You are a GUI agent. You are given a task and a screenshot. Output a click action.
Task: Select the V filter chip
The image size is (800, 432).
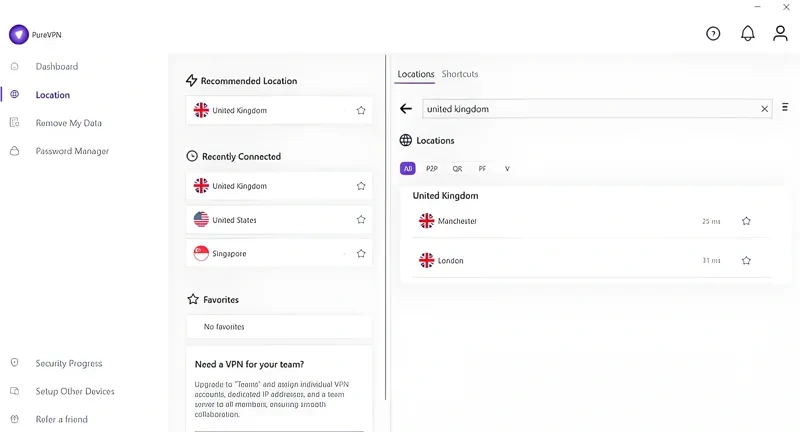click(x=507, y=168)
